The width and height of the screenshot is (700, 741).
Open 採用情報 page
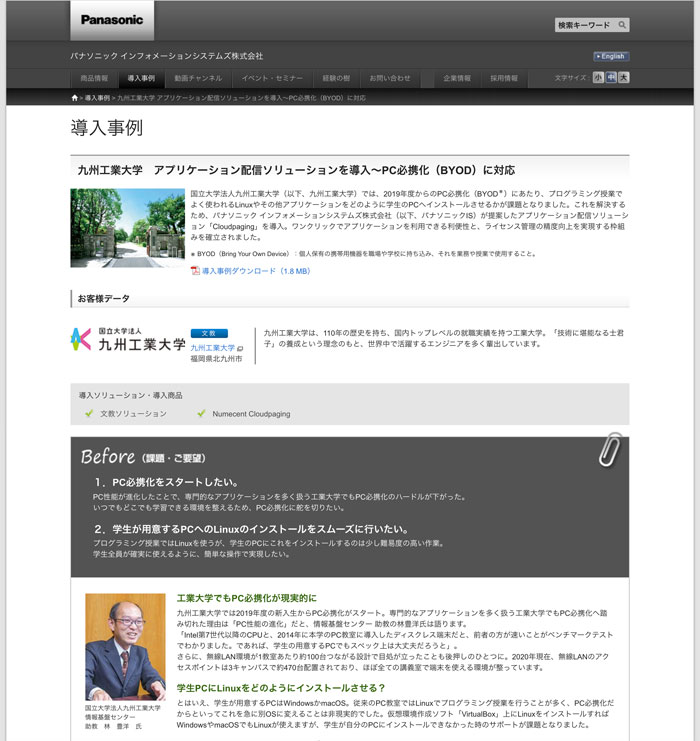(x=504, y=78)
